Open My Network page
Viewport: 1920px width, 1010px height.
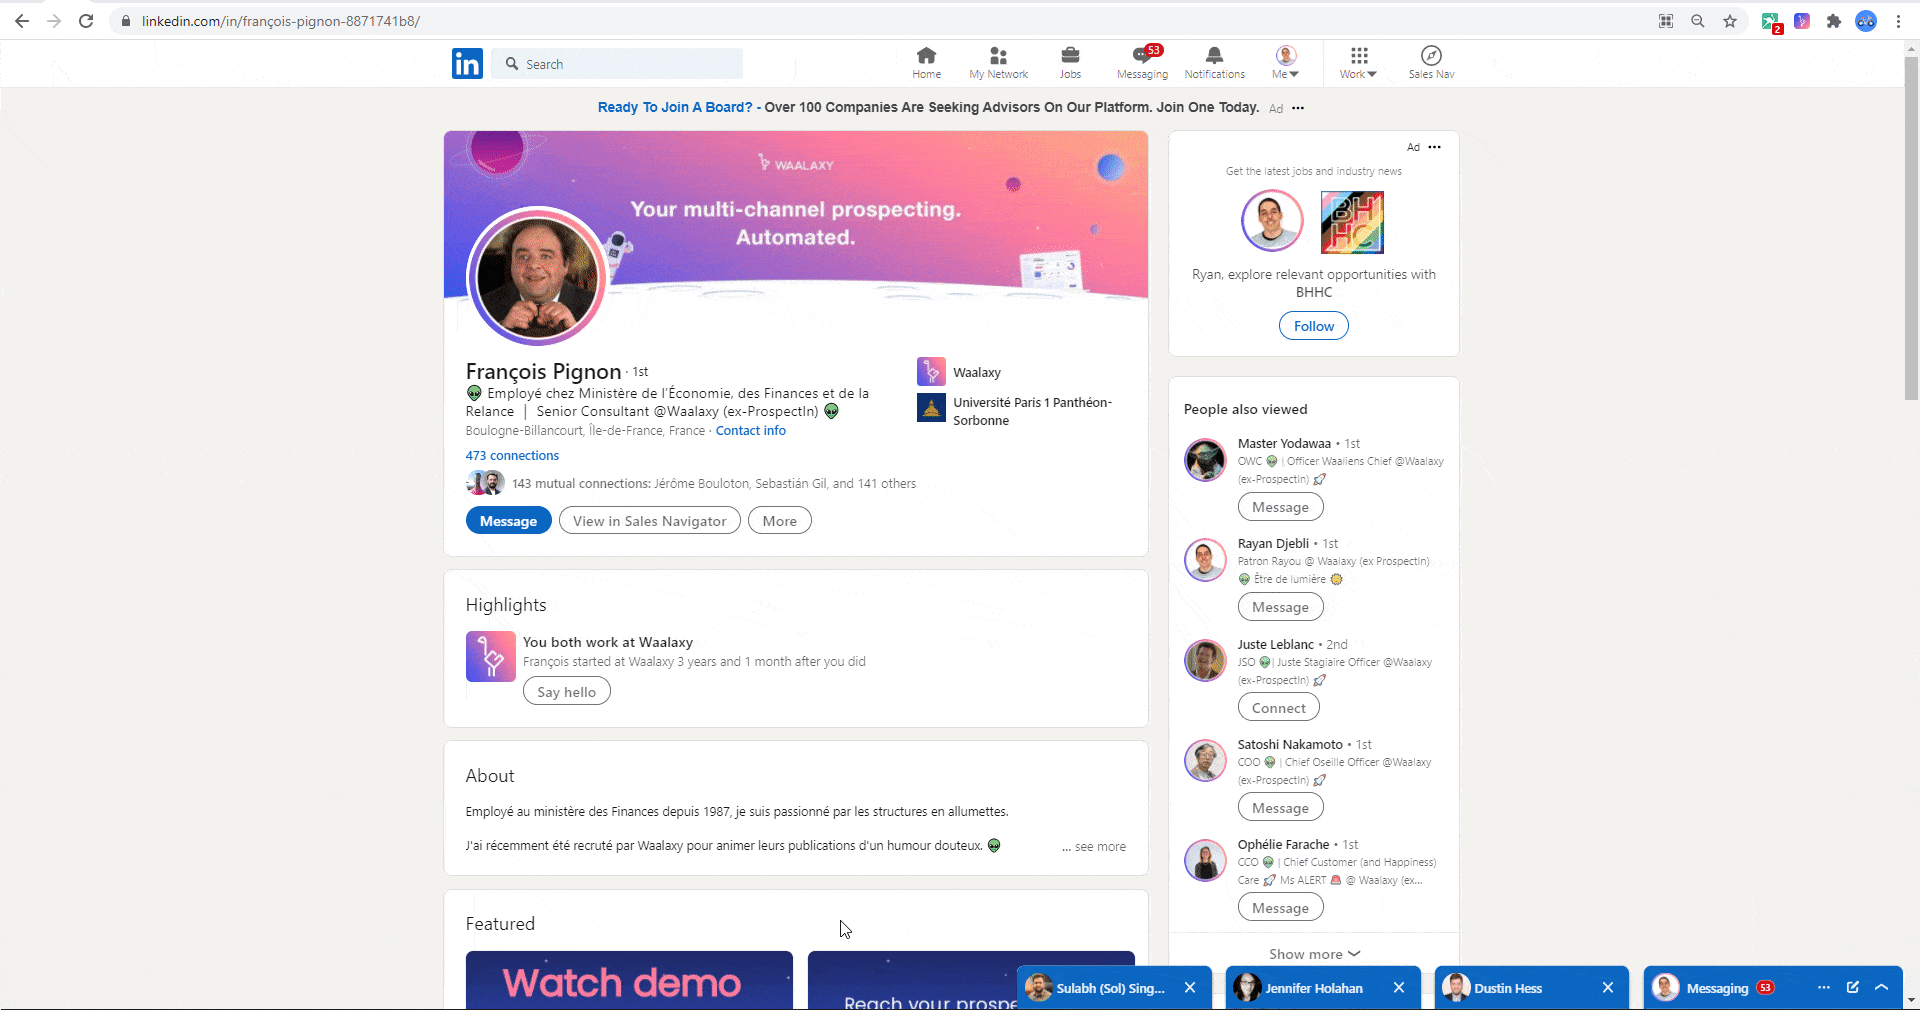998,63
